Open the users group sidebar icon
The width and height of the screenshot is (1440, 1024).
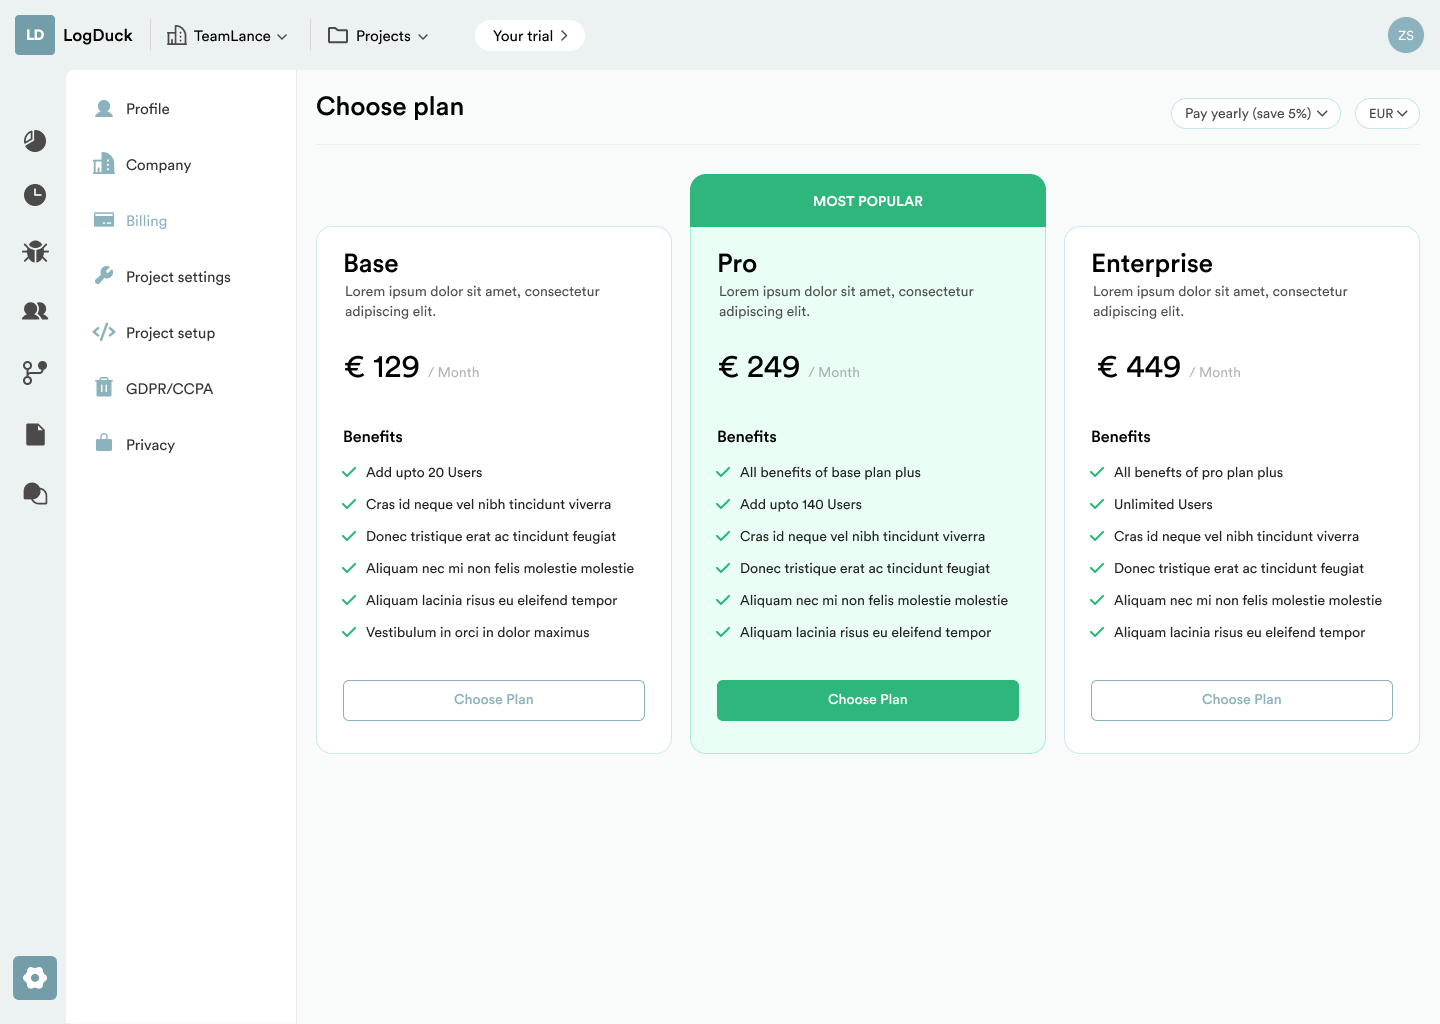(35, 311)
